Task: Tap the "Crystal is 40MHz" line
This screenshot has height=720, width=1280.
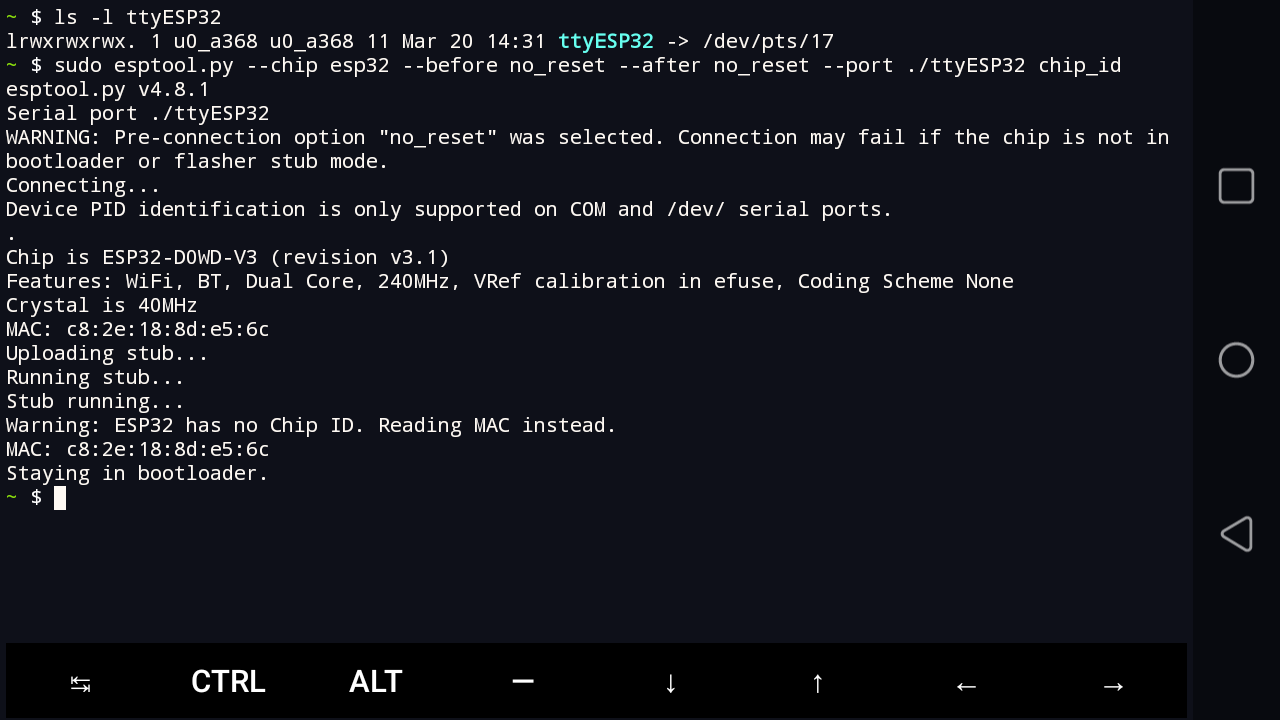Action: click(102, 305)
